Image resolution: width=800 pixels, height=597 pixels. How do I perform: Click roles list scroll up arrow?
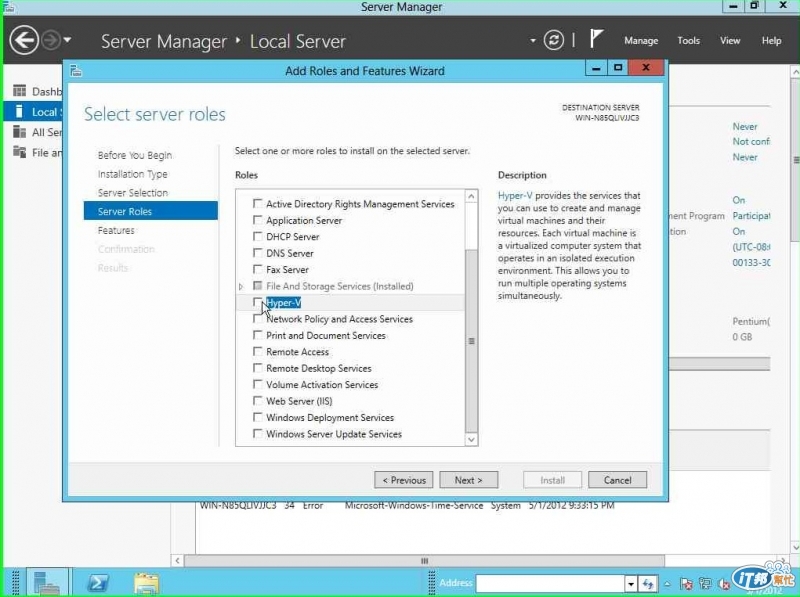tap(471, 196)
